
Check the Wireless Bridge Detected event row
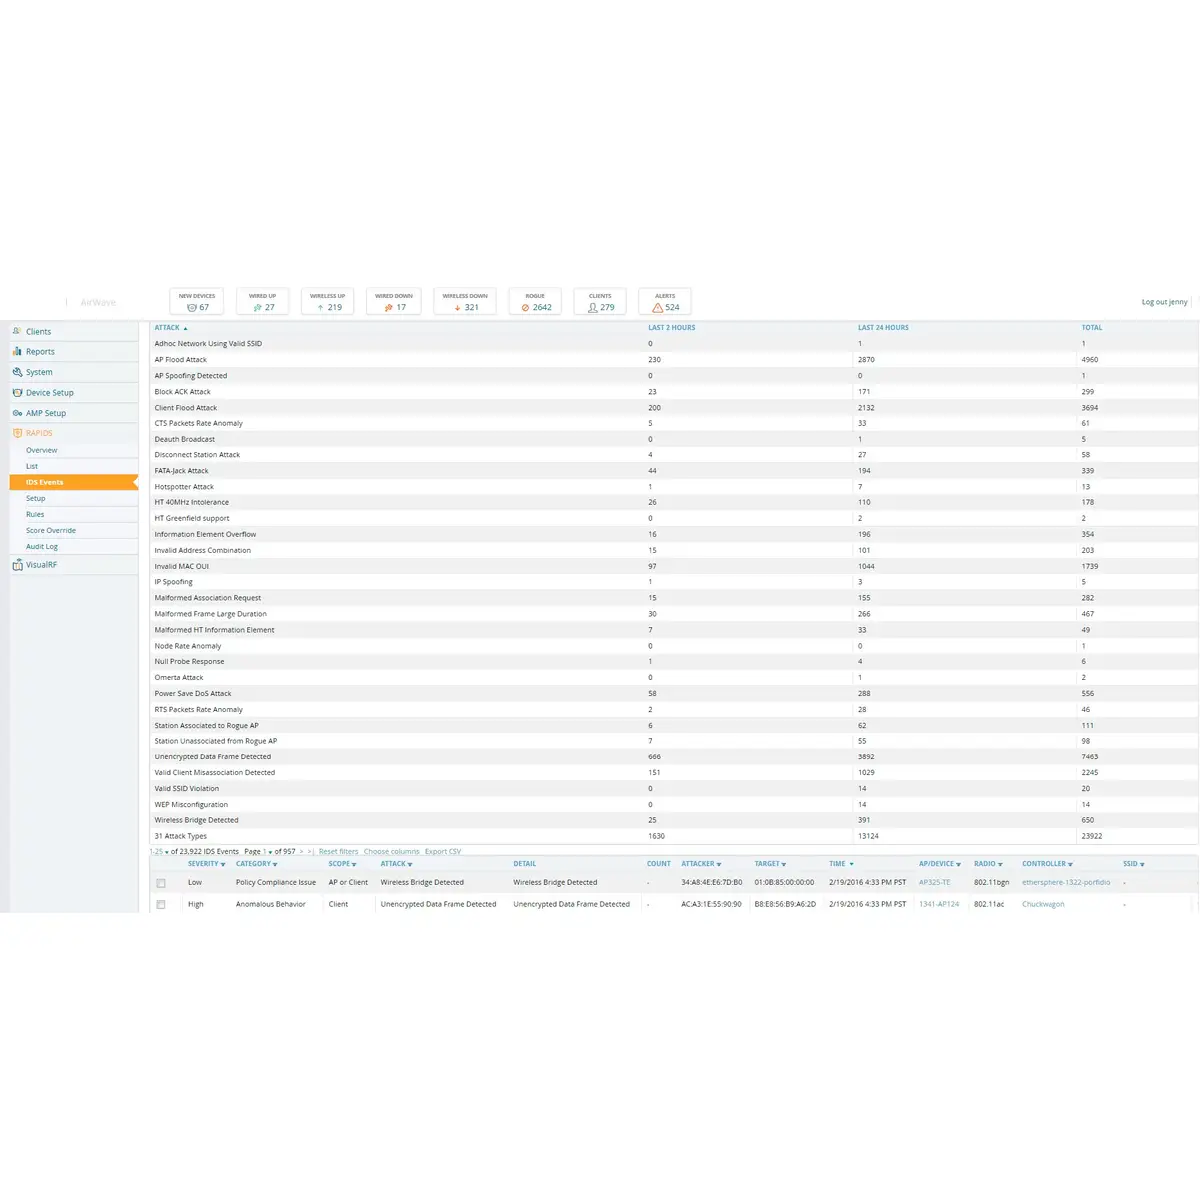161,883
